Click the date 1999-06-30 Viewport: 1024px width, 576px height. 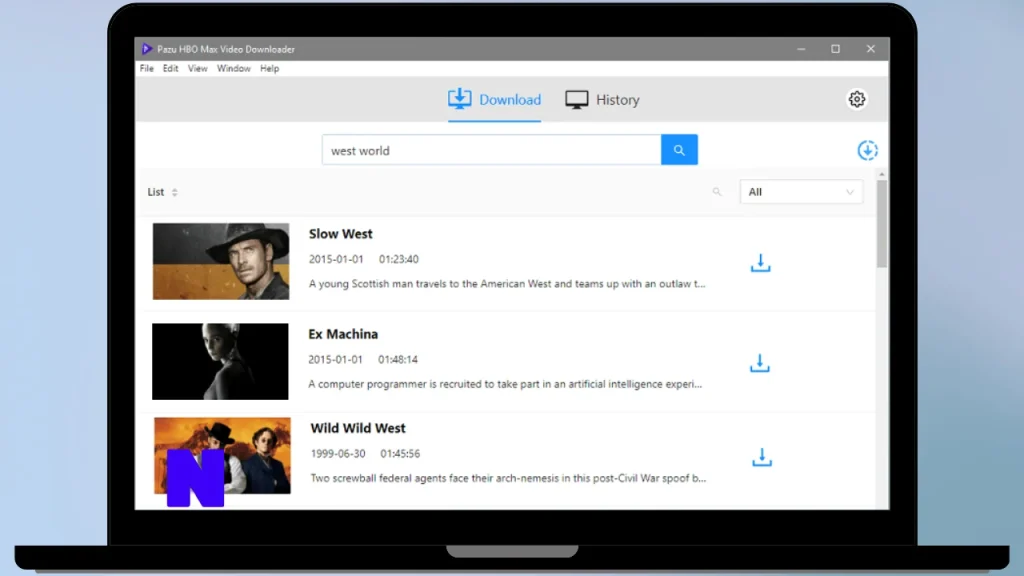[338, 453]
